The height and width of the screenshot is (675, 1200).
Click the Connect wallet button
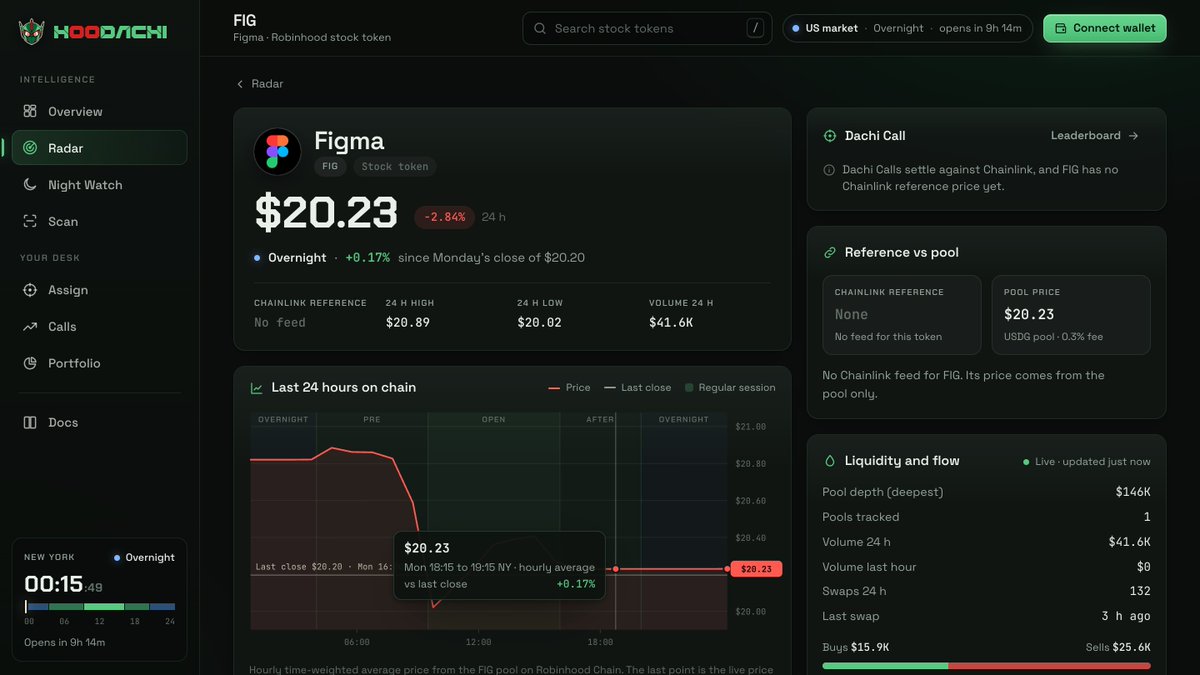1105,28
